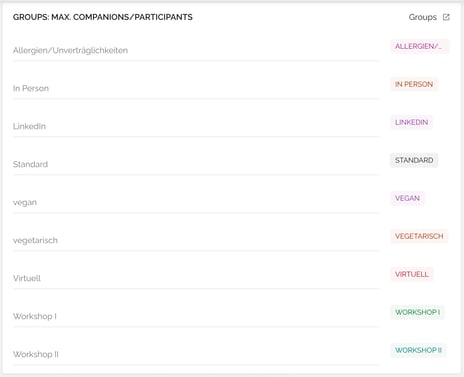
Task: Focus the Allergien/Unverträglichkeiten input field
Action: pyautogui.click(x=196, y=51)
